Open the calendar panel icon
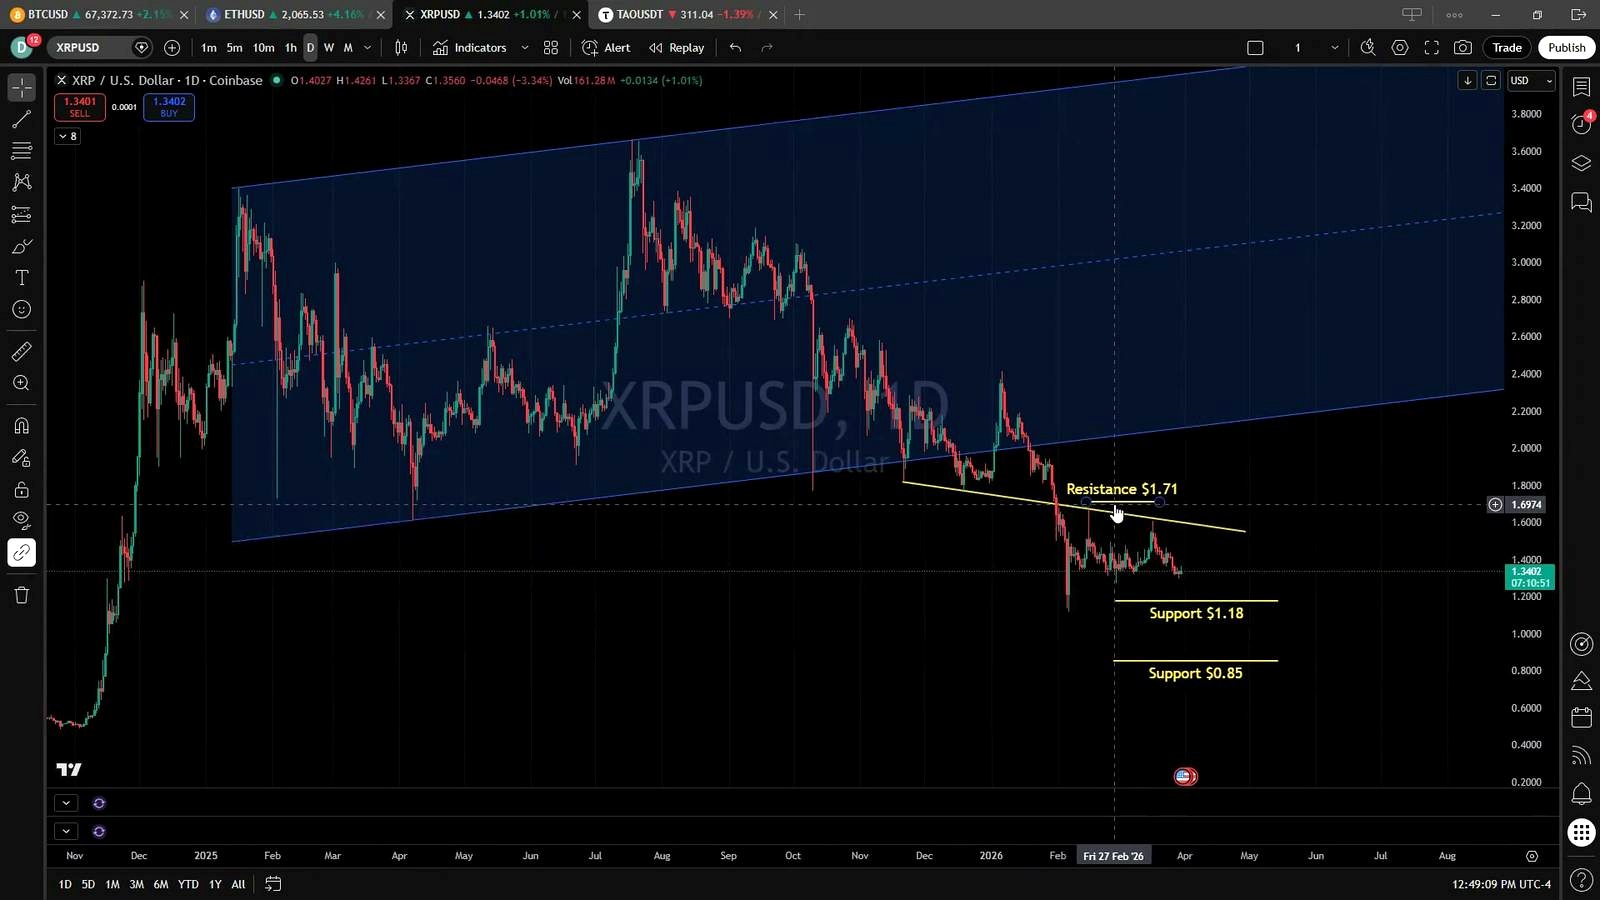 [1581, 717]
